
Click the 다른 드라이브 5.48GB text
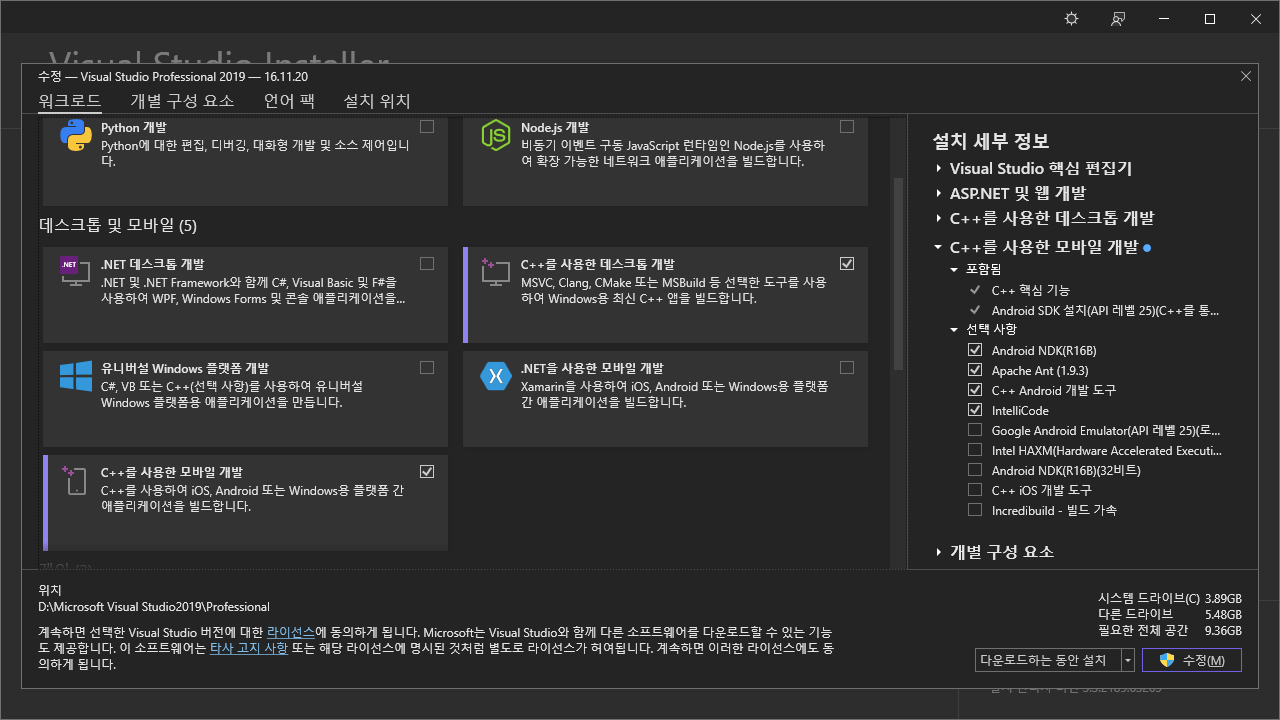pyautogui.click(x=1170, y=614)
